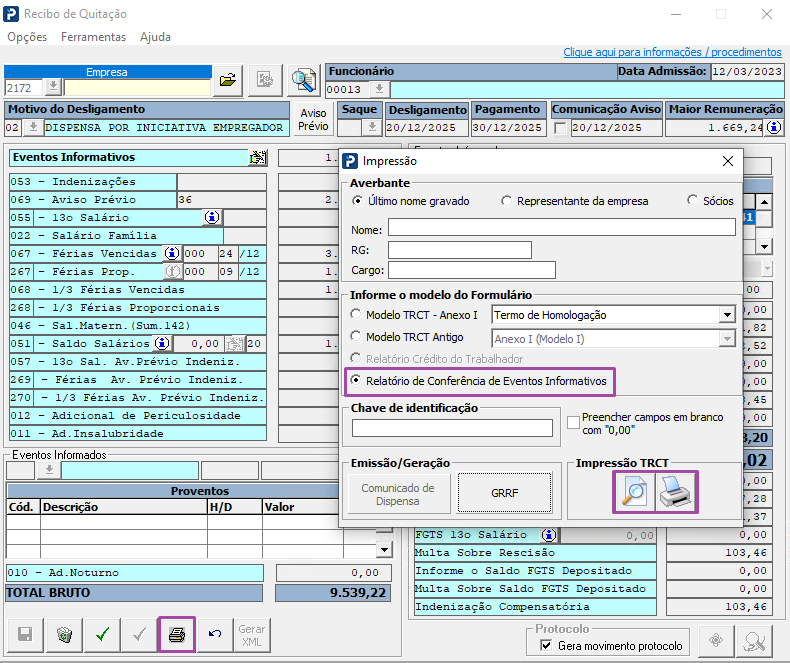Select 012 - Adicional de Periculosidade row
Screen dimensions: 790x663
tap(138, 416)
